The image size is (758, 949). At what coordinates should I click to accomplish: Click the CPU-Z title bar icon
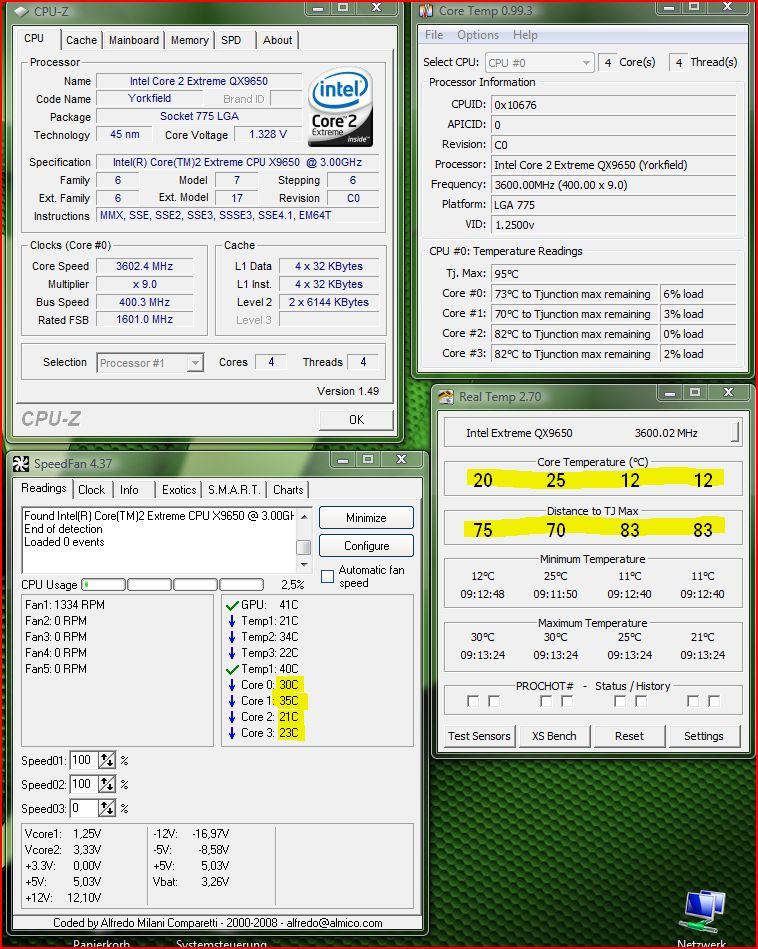22,11
